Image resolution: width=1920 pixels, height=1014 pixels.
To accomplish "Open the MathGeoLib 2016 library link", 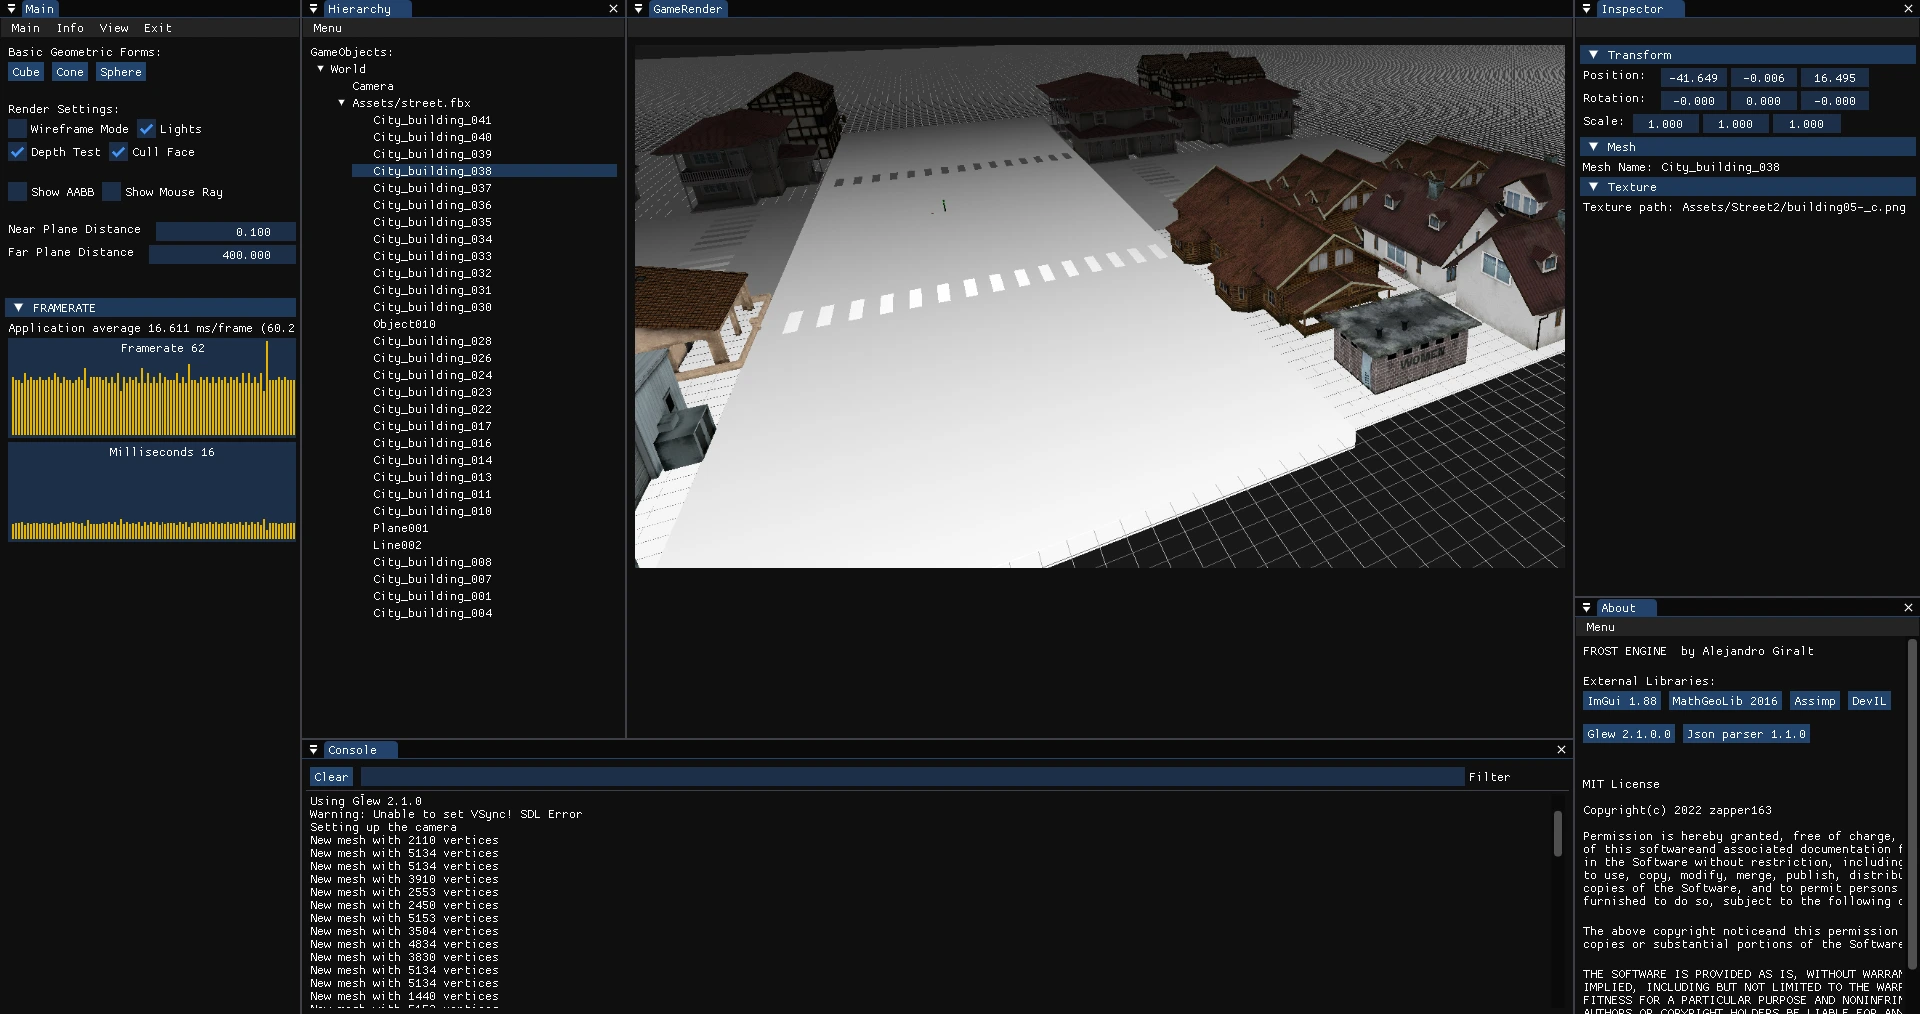I will [x=1725, y=701].
